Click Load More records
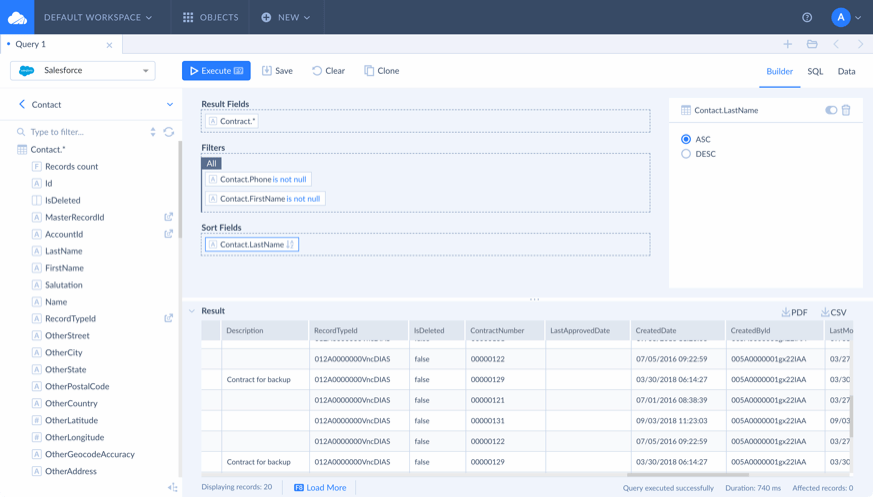This screenshot has width=873, height=497. (x=320, y=488)
